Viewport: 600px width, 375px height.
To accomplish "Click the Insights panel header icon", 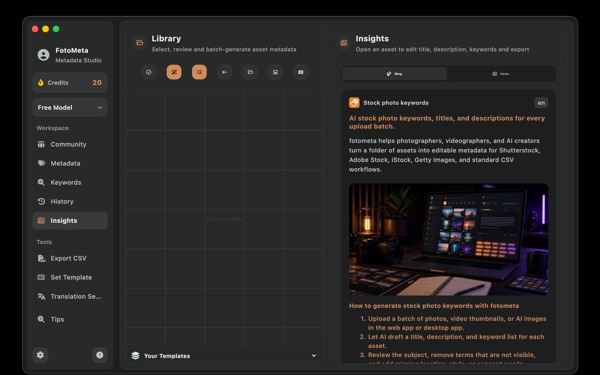I will [x=344, y=43].
